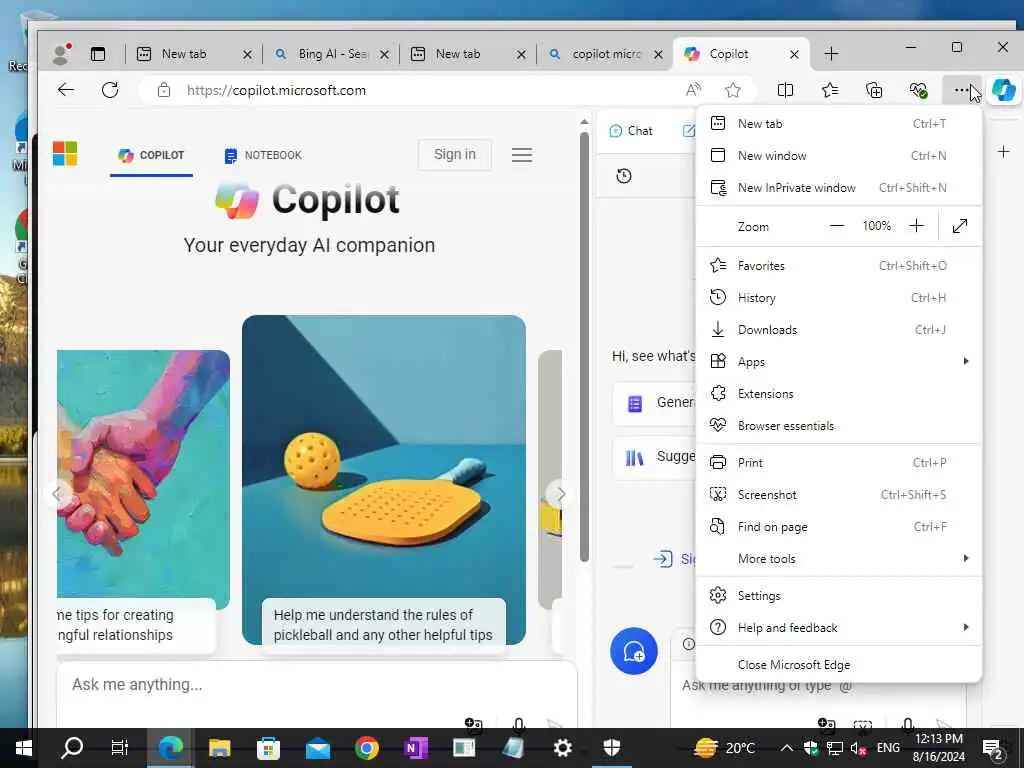Select the COPILOT page tab
The height and width of the screenshot is (768, 1024).
[152, 155]
